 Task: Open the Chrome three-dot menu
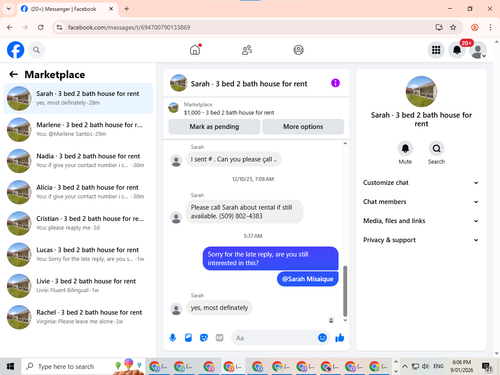point(490,27)
